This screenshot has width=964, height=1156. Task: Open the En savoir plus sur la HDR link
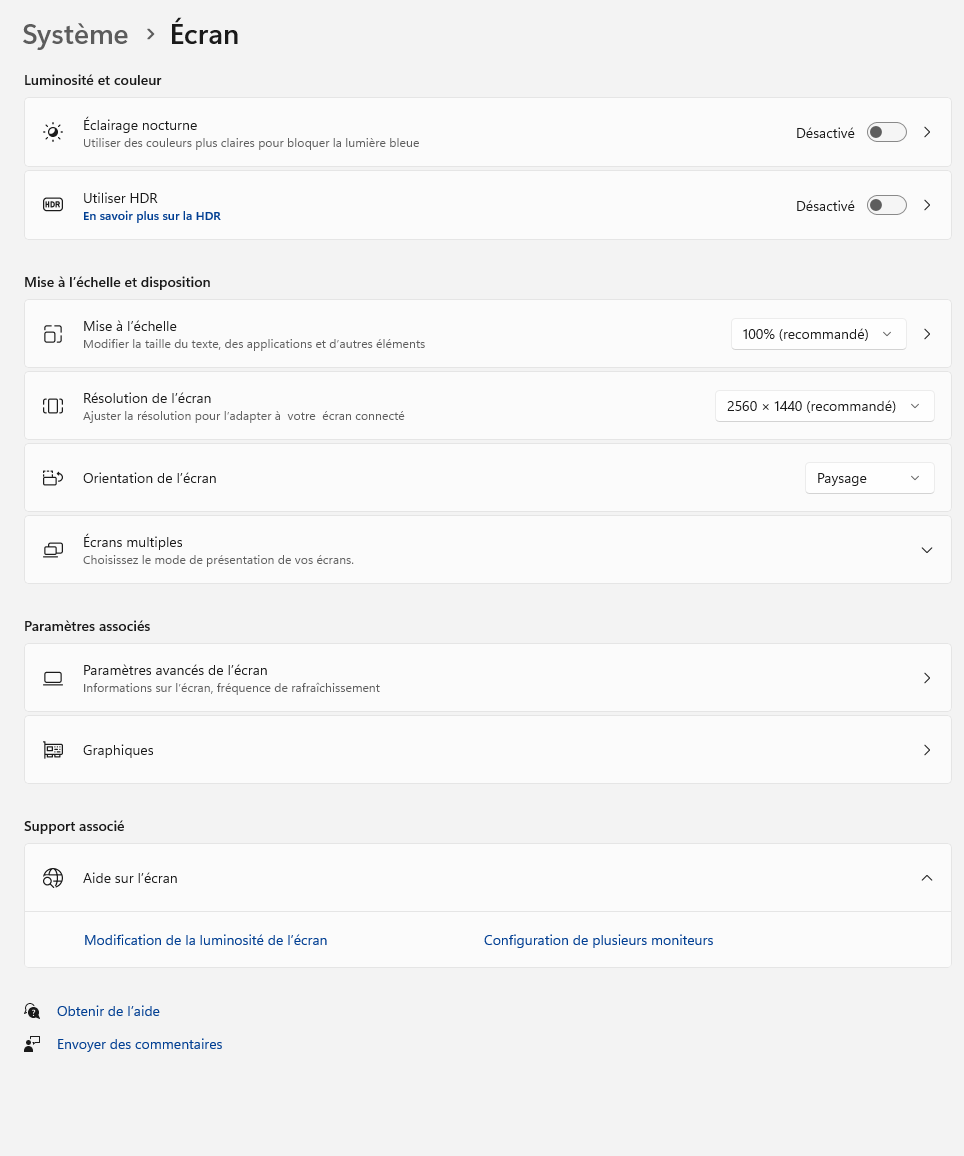(x=152, y=216)
